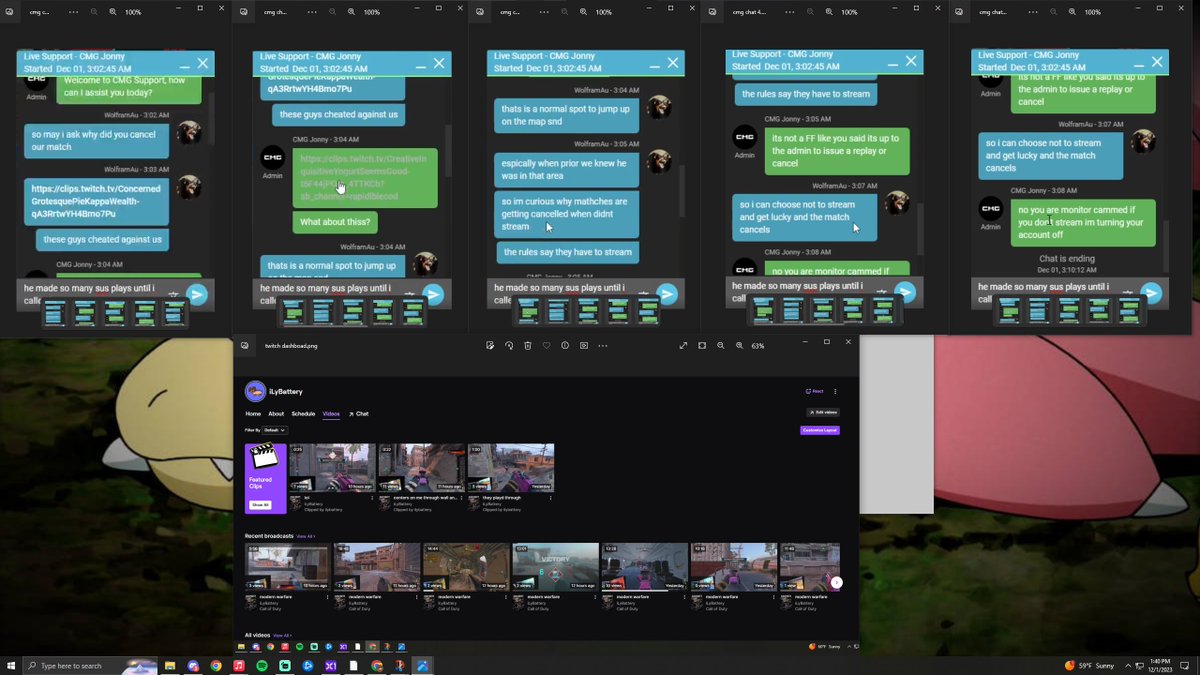Advance Recent broadcasts with the next arrow
The image size is (1200, 675).
point(836,582)
